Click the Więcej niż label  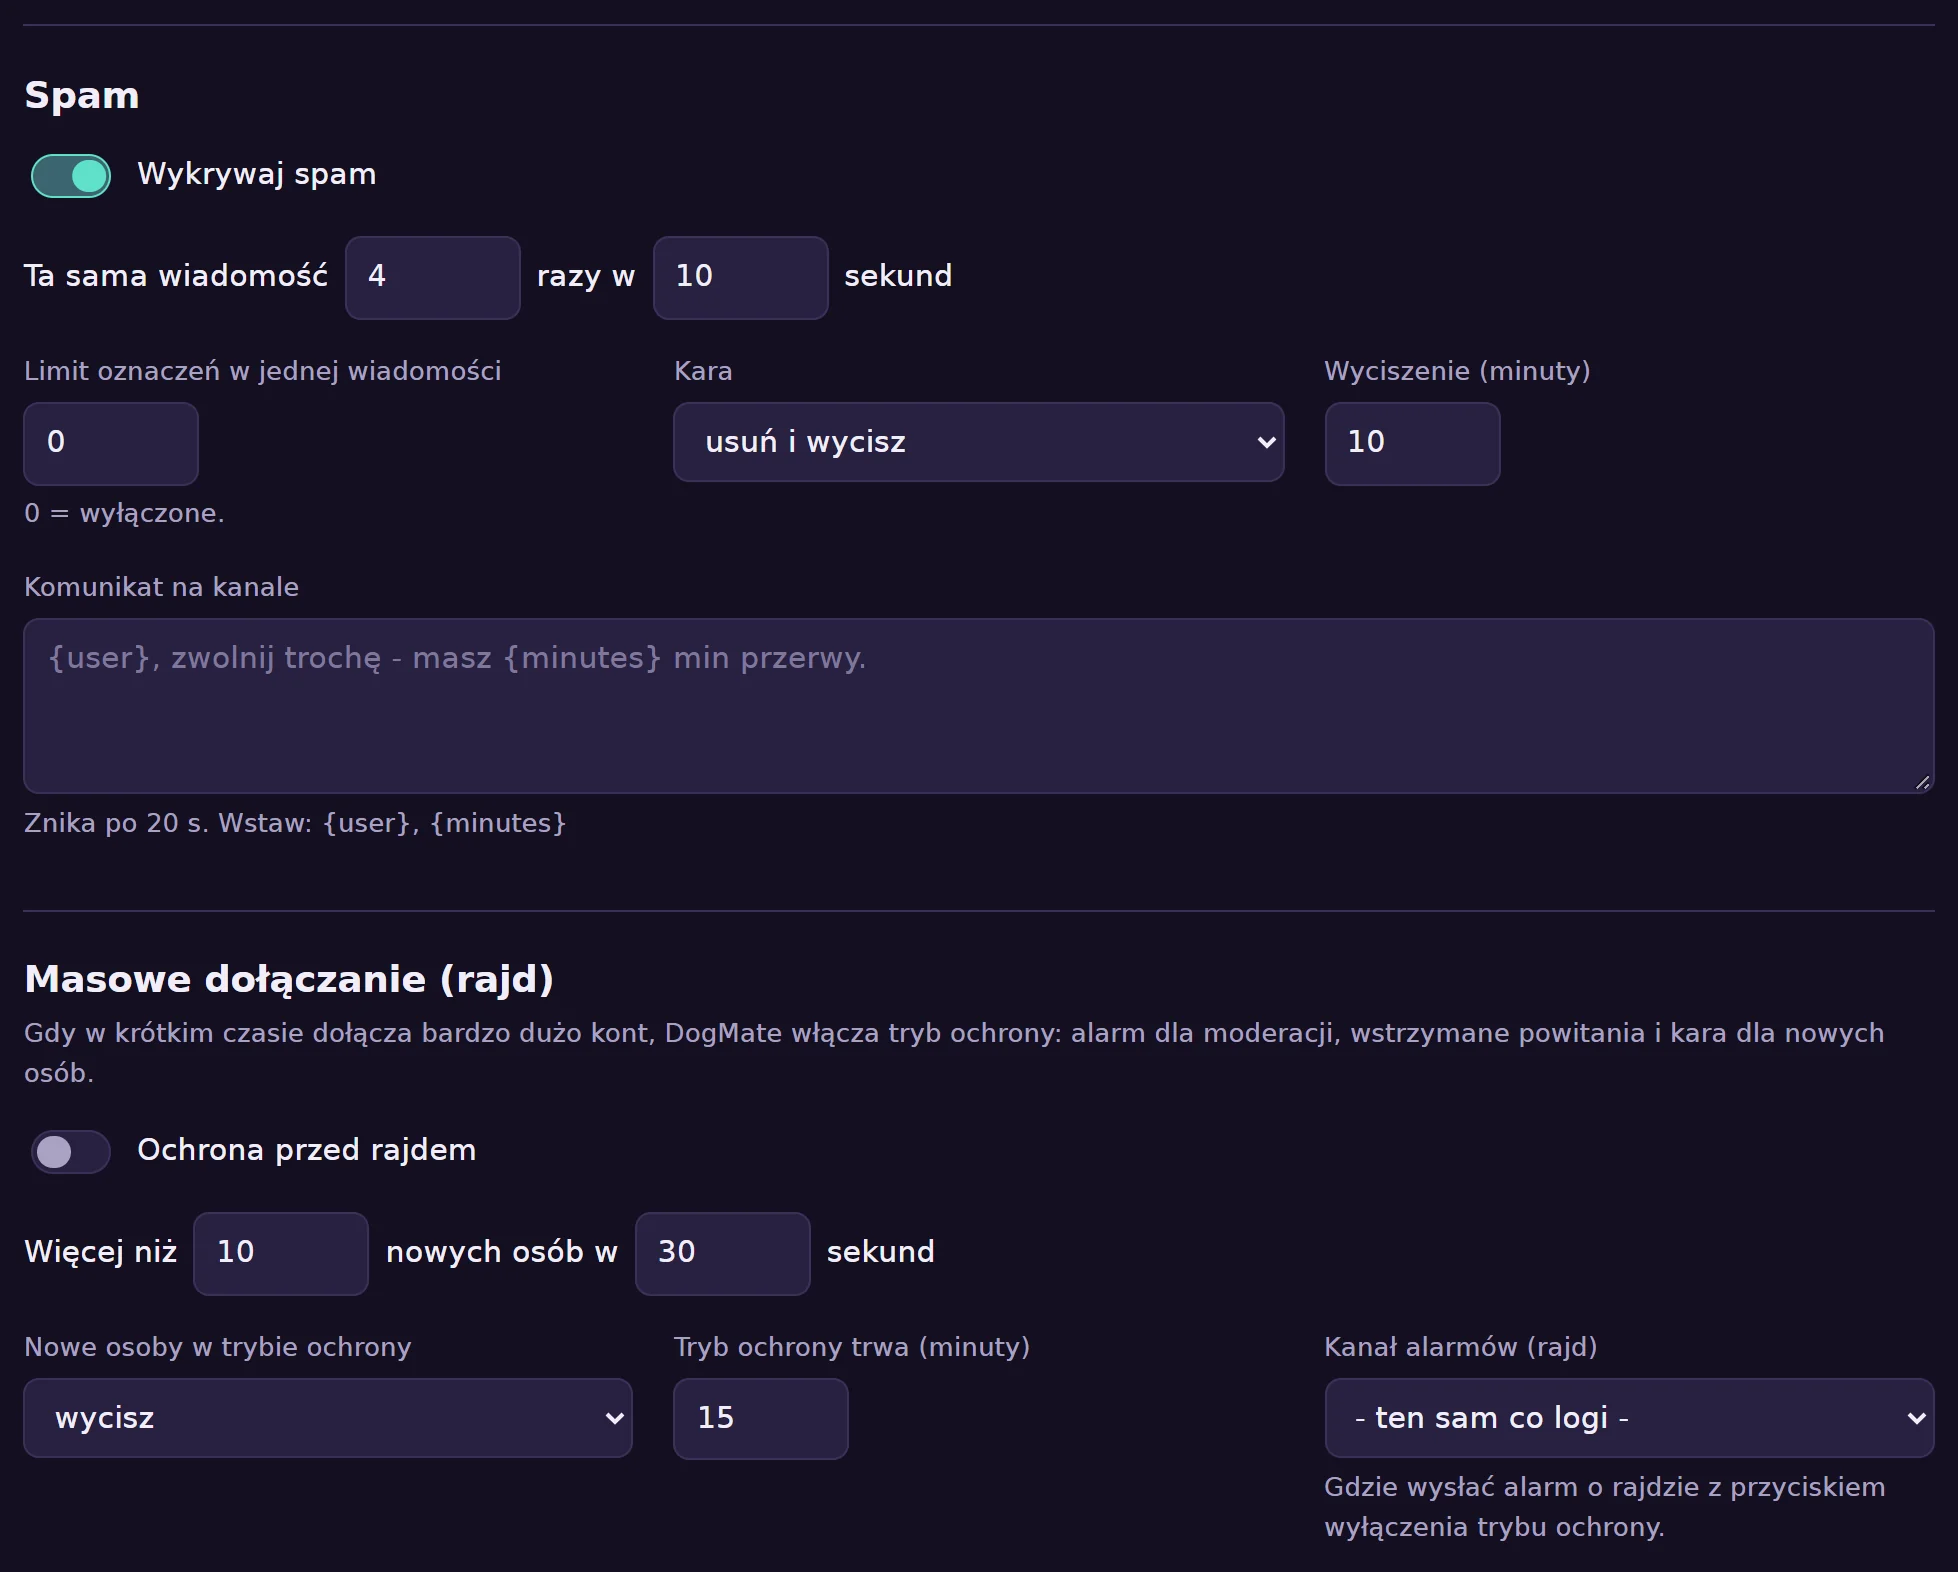click(x=101, y=1253)
